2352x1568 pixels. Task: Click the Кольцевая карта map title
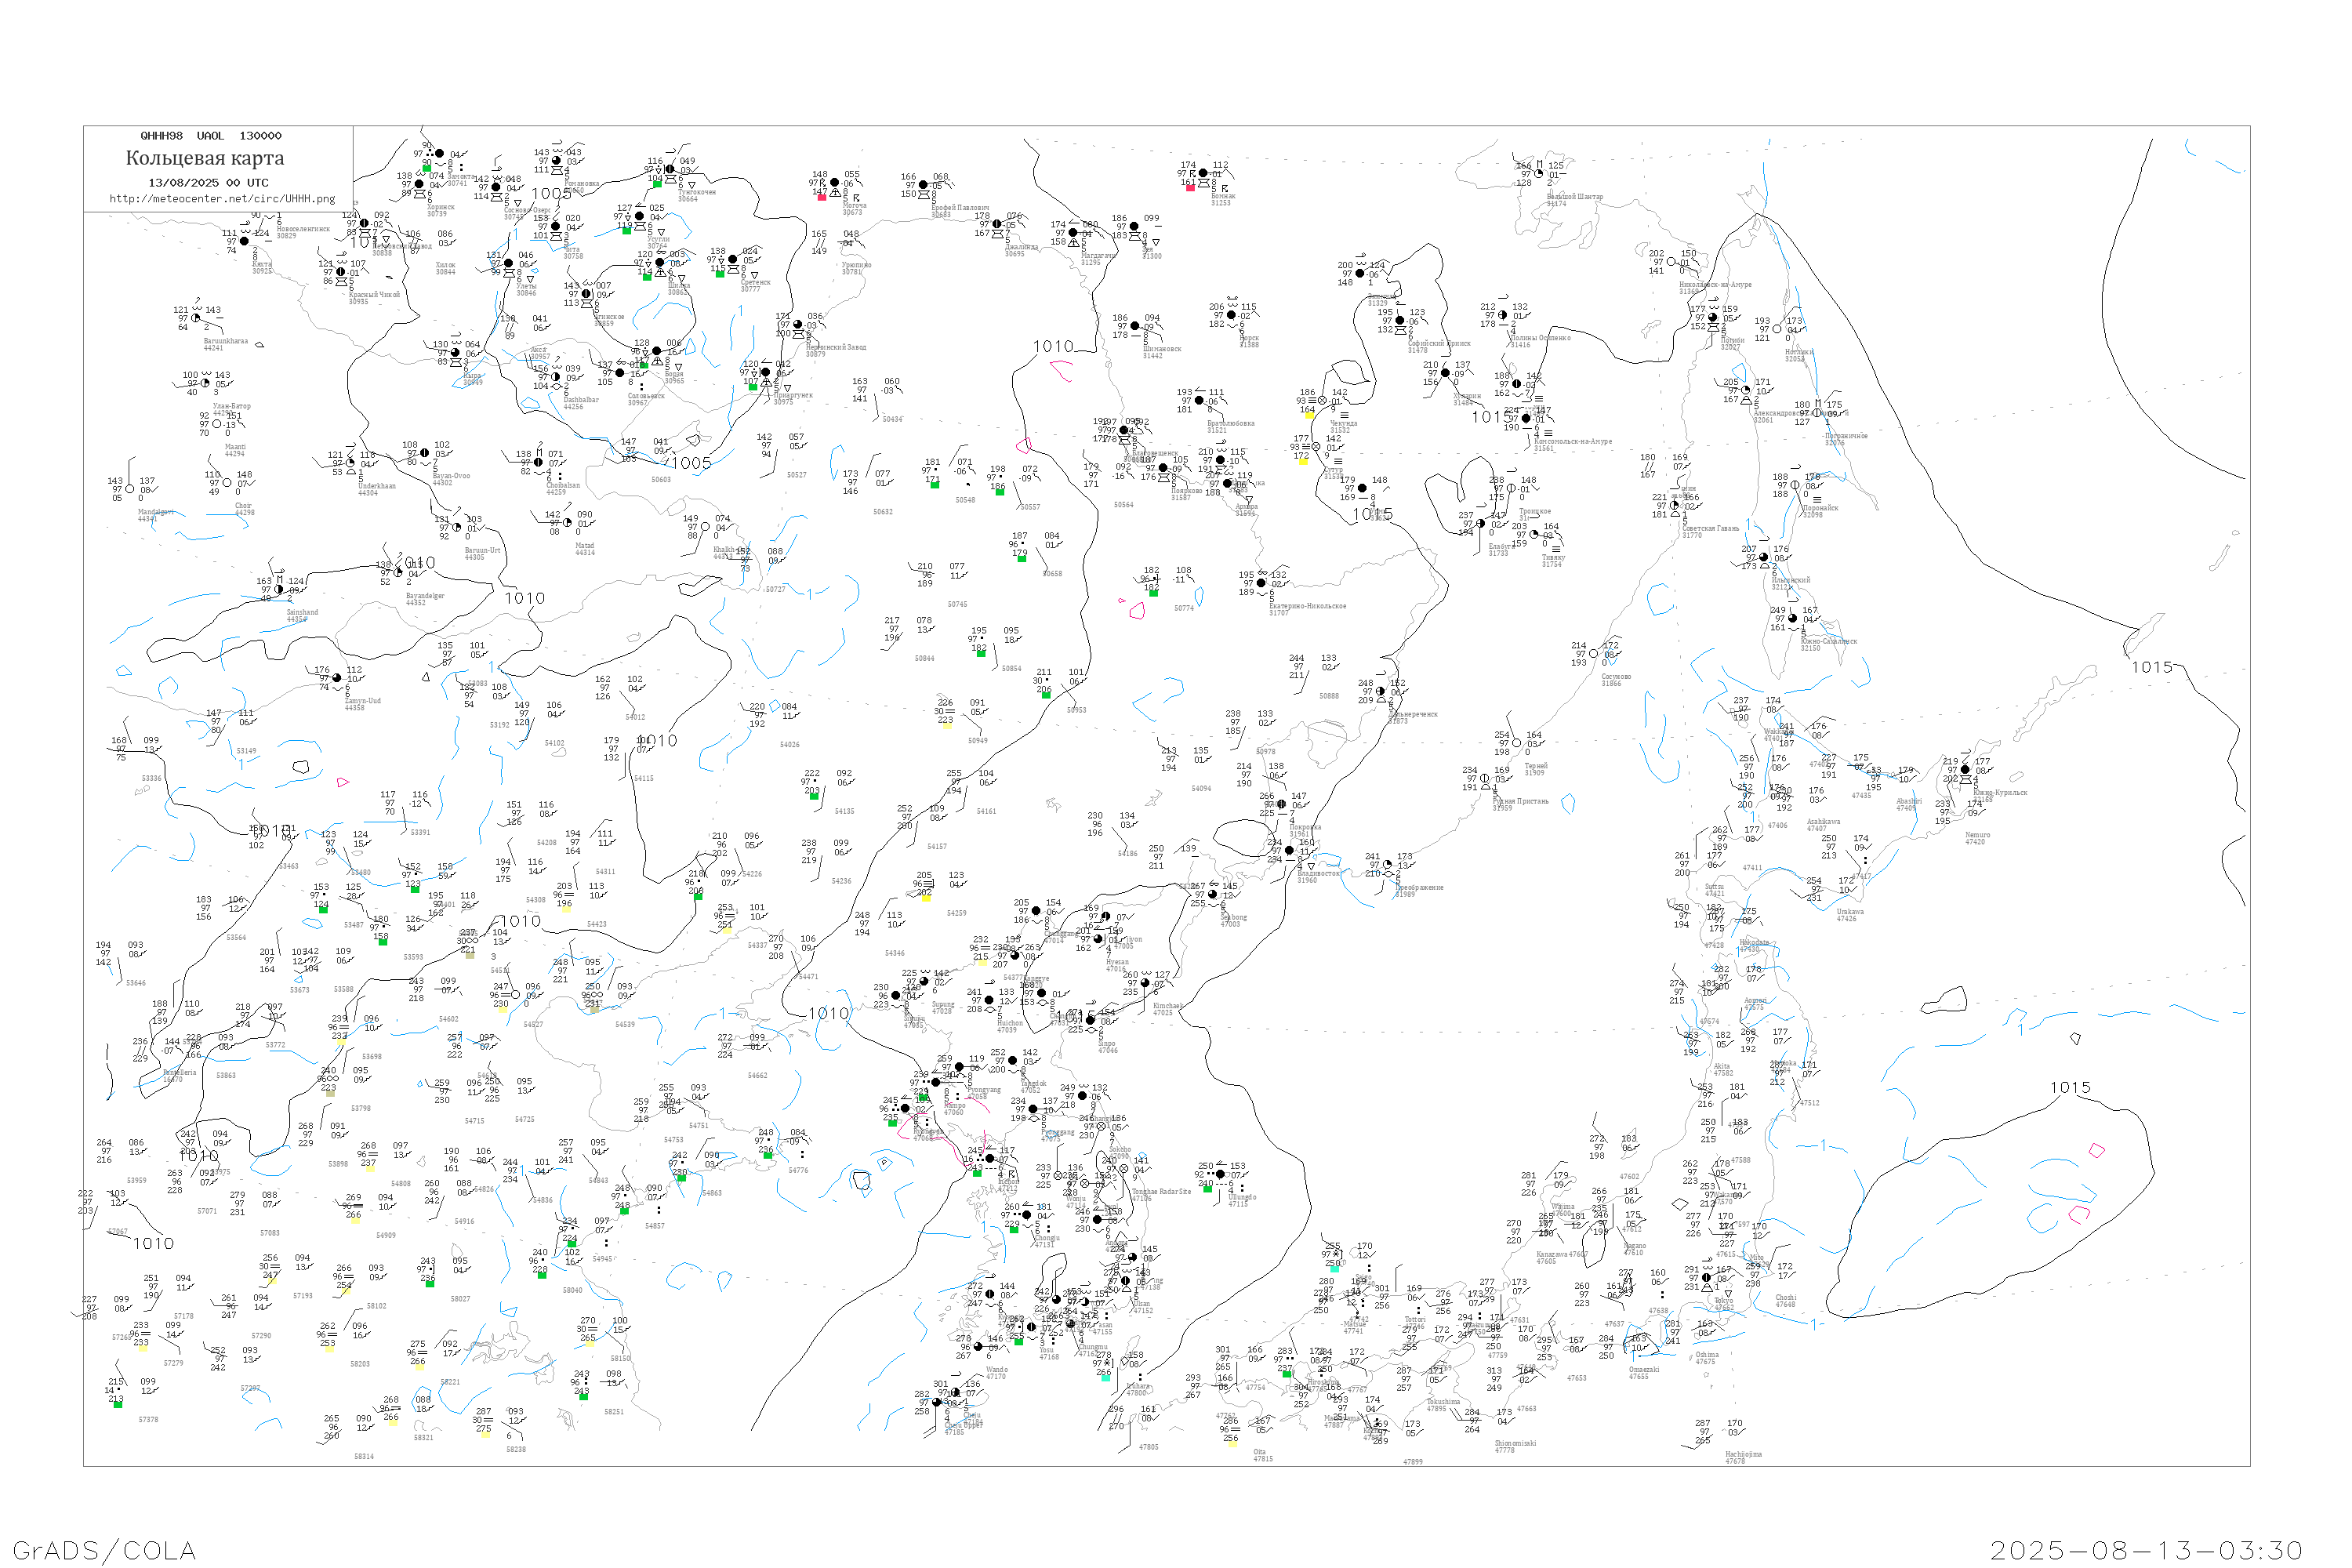pos(205,158)
